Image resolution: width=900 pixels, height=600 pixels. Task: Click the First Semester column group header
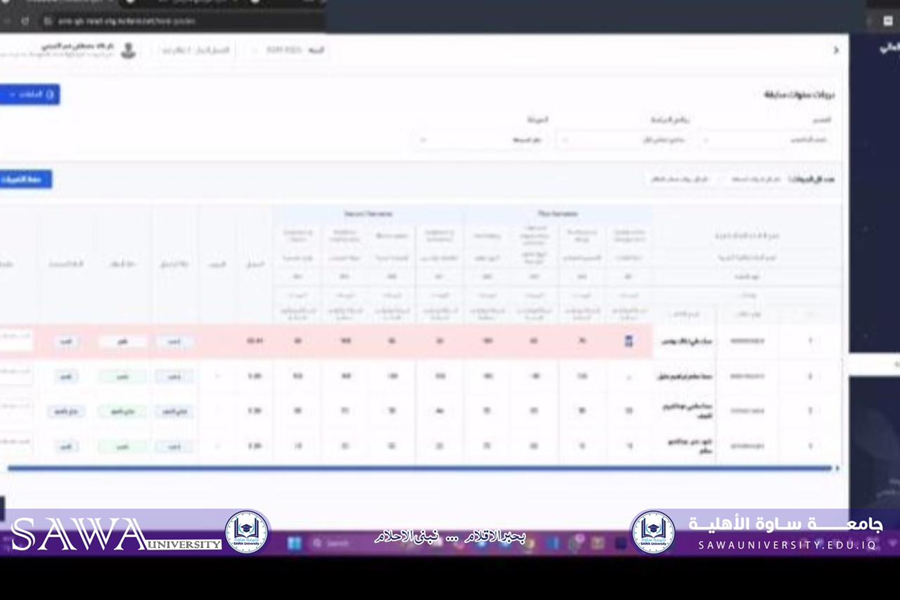[557, 214]
